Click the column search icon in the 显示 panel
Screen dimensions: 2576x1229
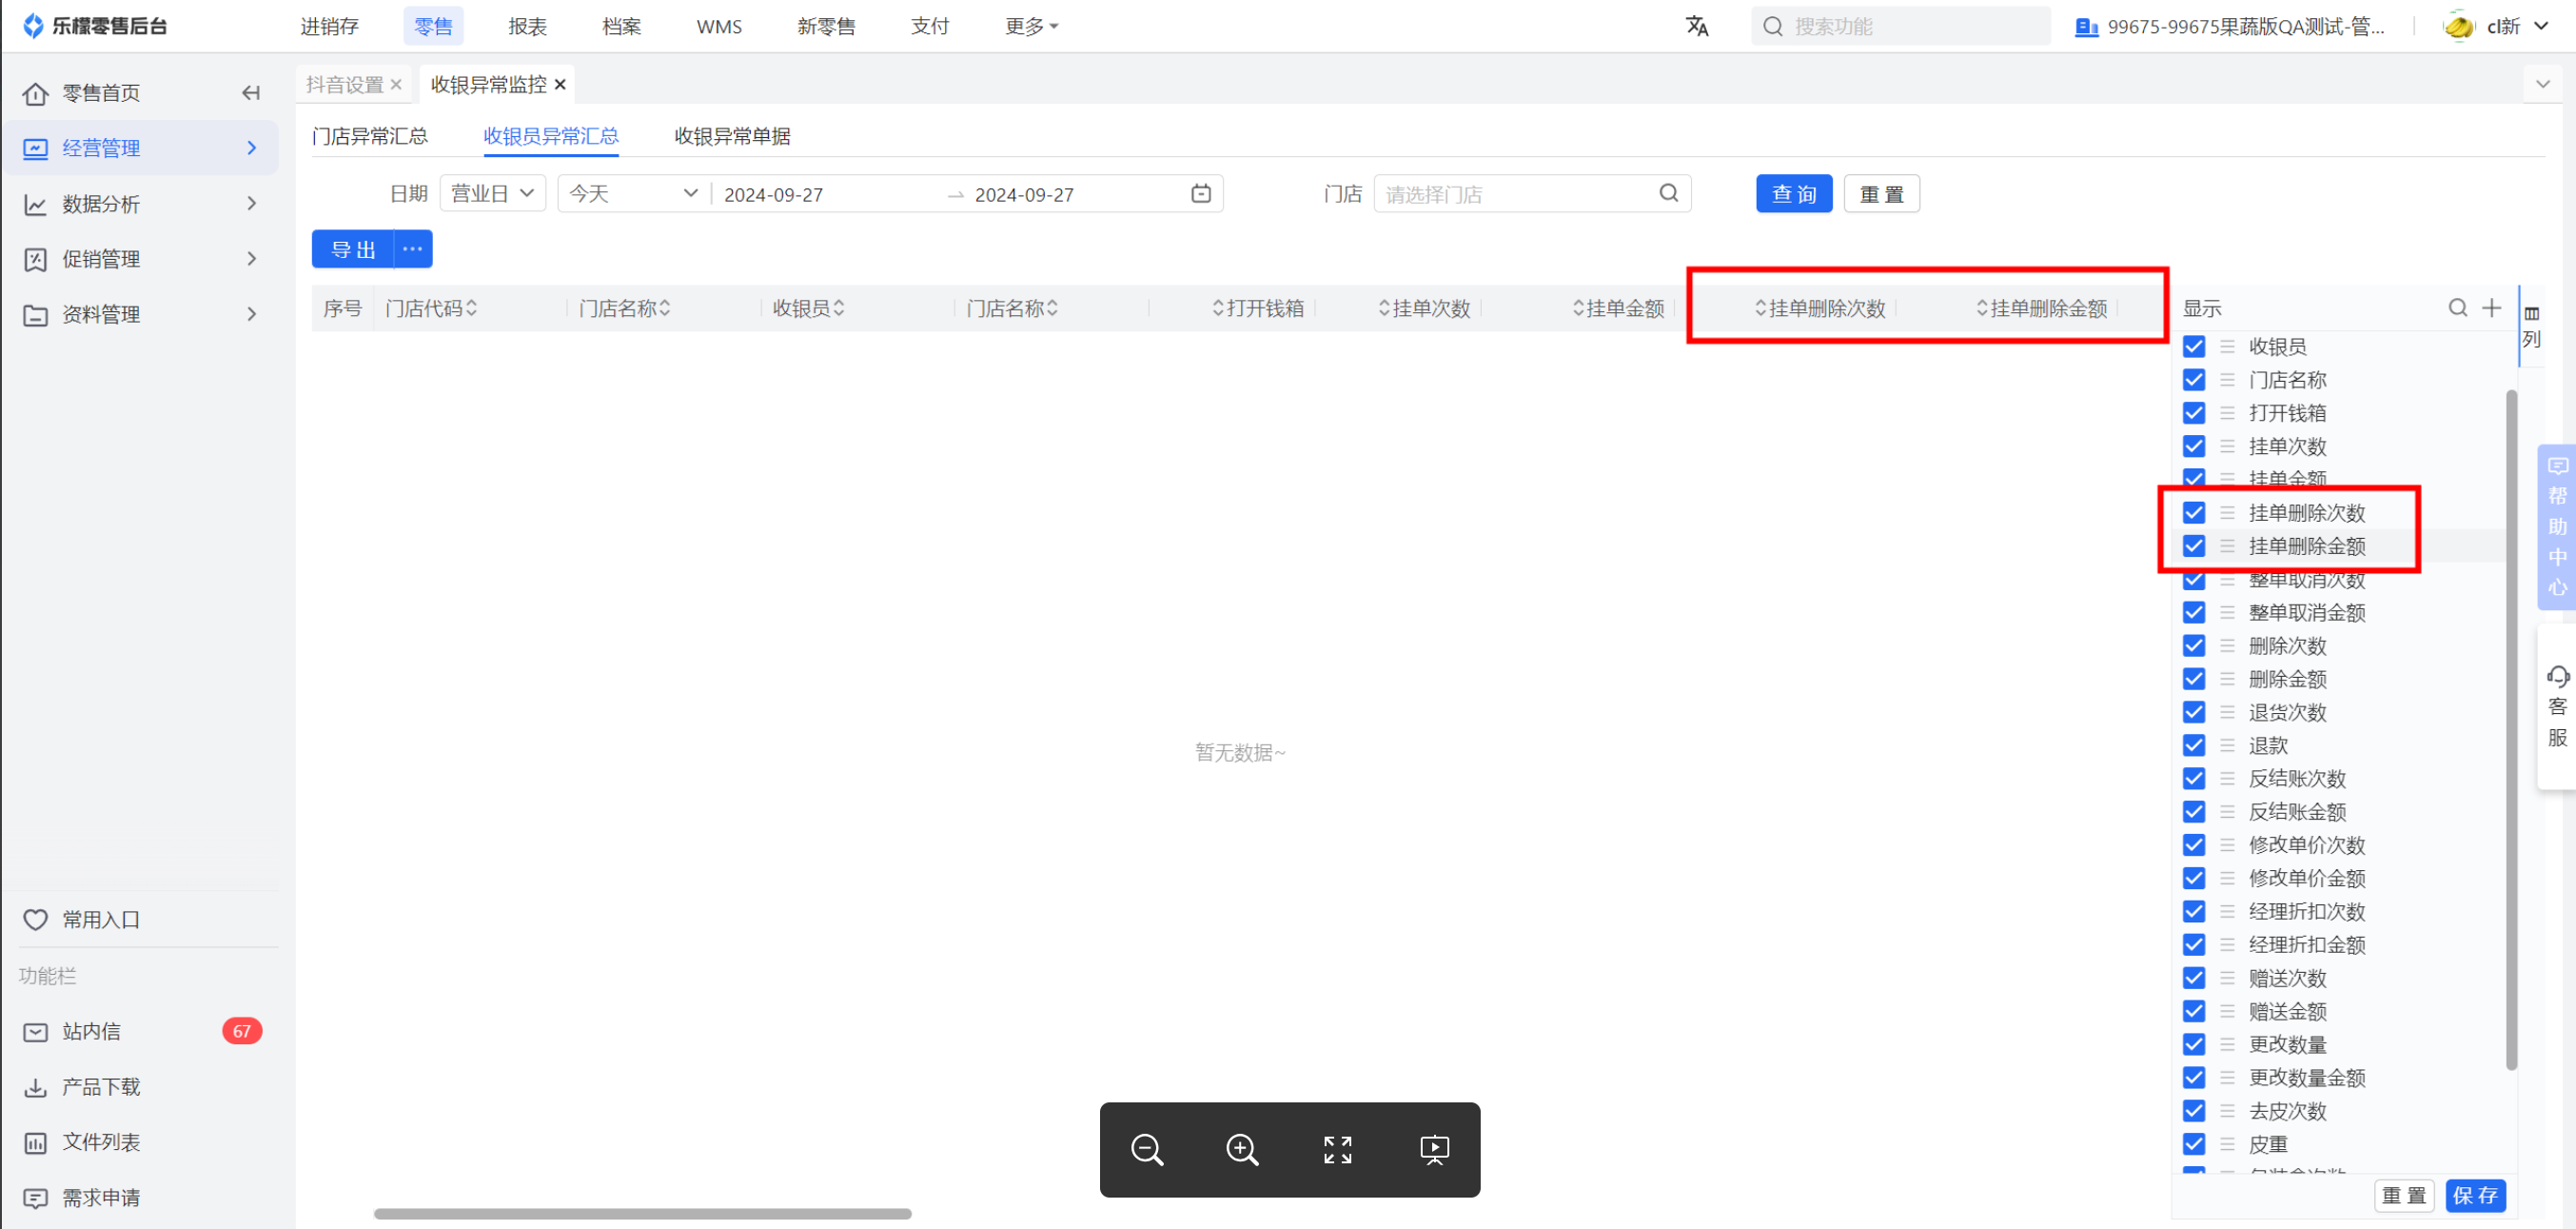(x=2457, y=308)
